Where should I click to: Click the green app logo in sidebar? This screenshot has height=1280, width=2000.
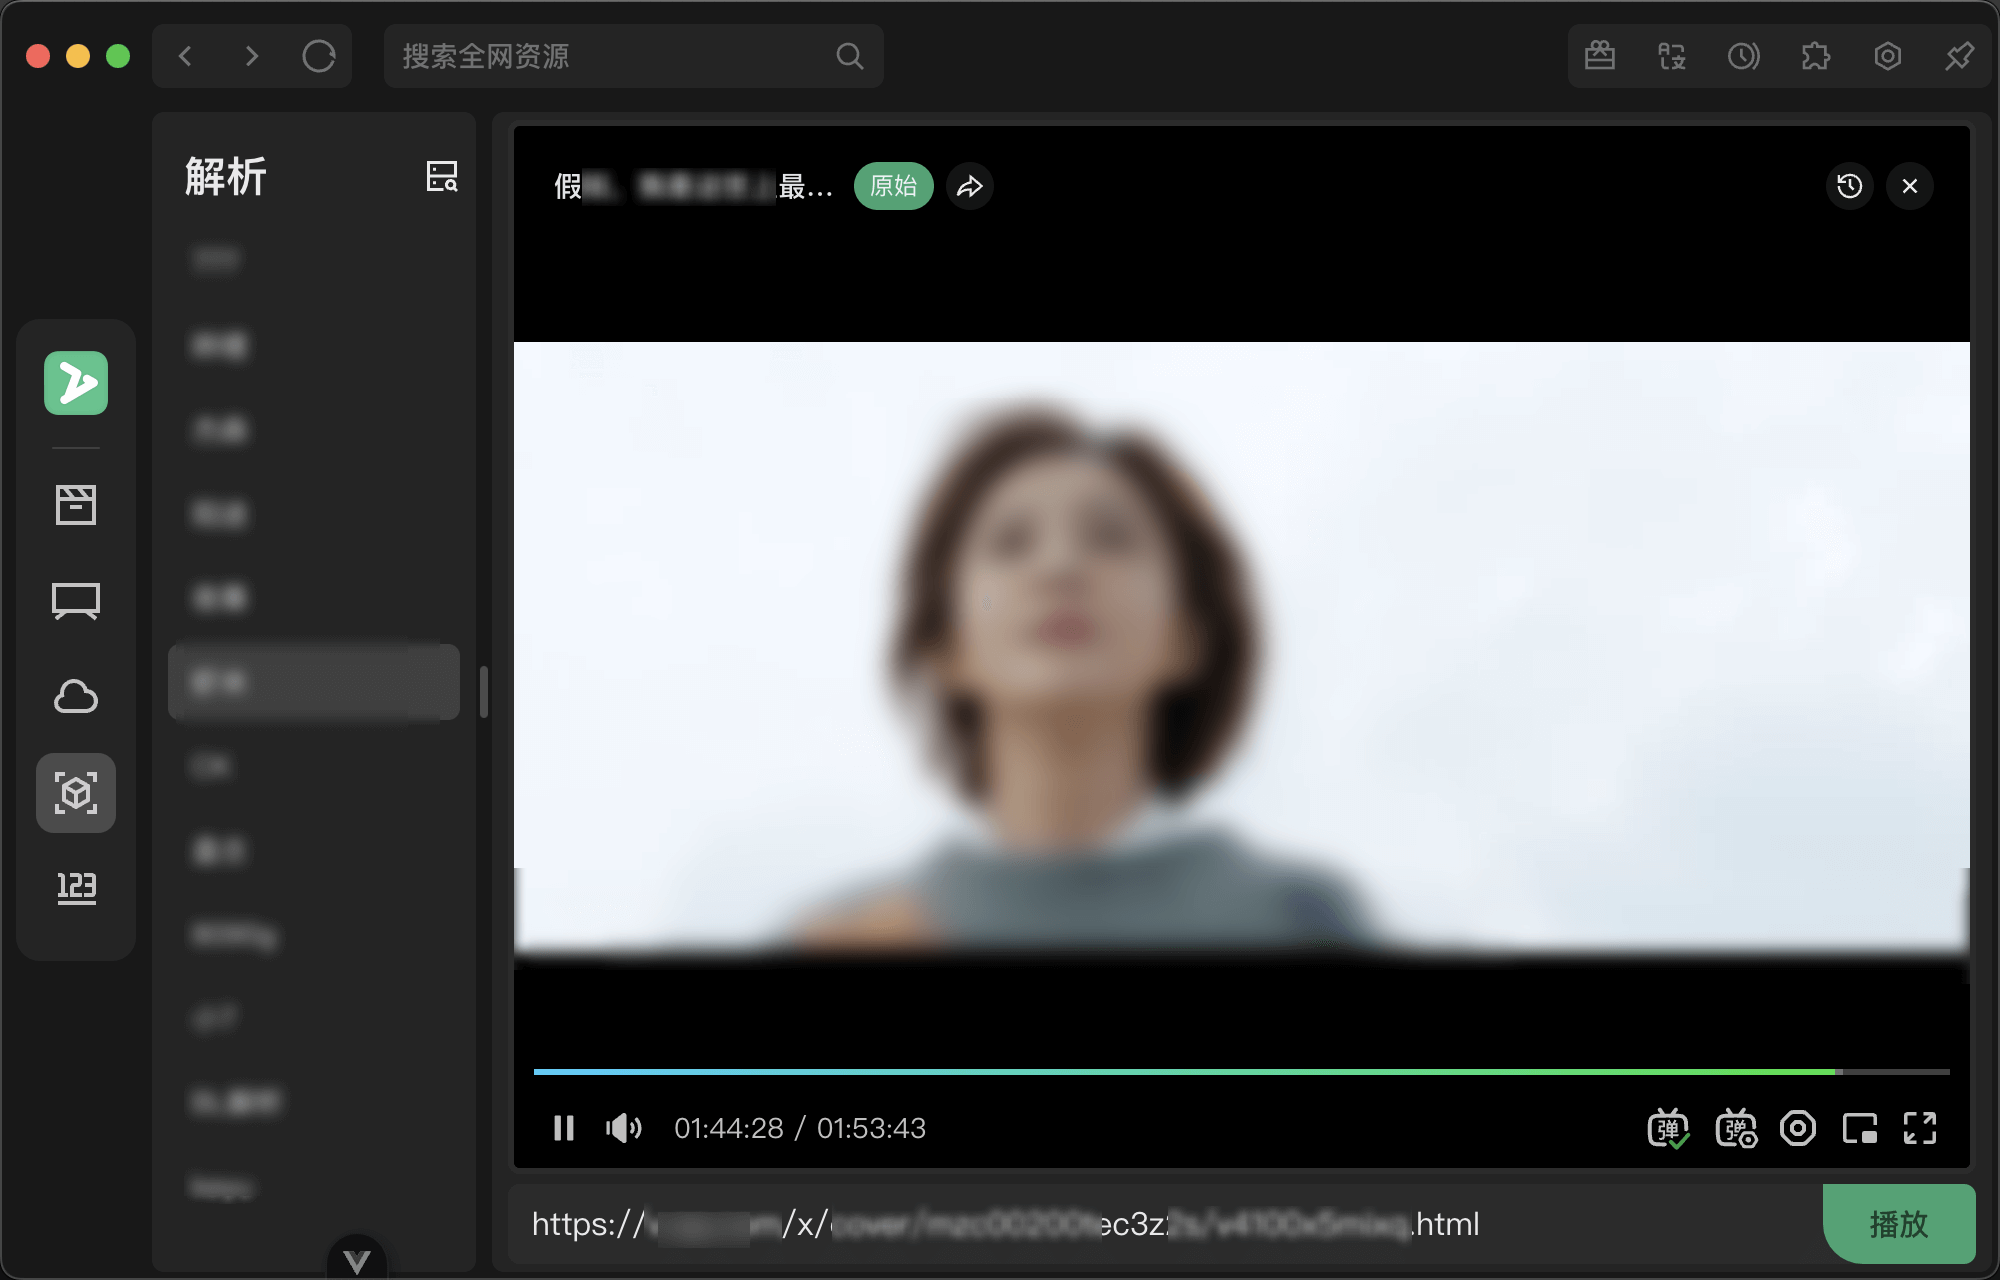[76, 383]
